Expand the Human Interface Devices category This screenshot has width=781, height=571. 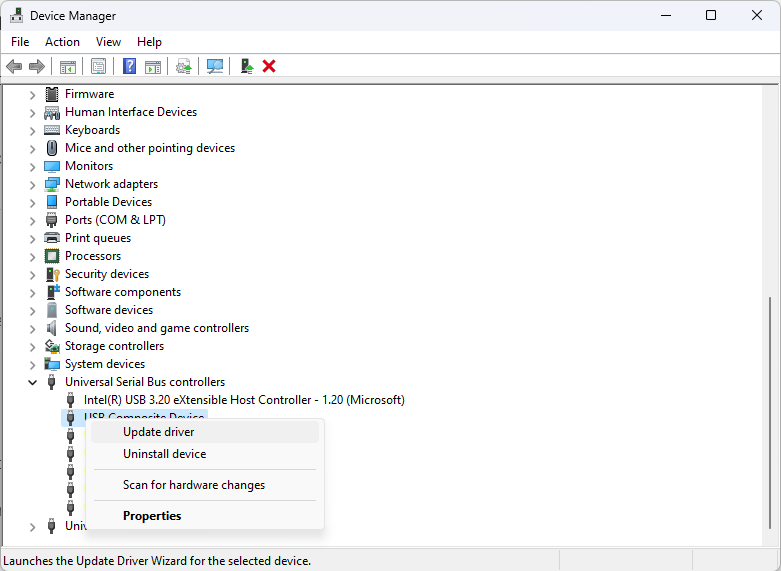pyautogui.click(x=32, y=113)
